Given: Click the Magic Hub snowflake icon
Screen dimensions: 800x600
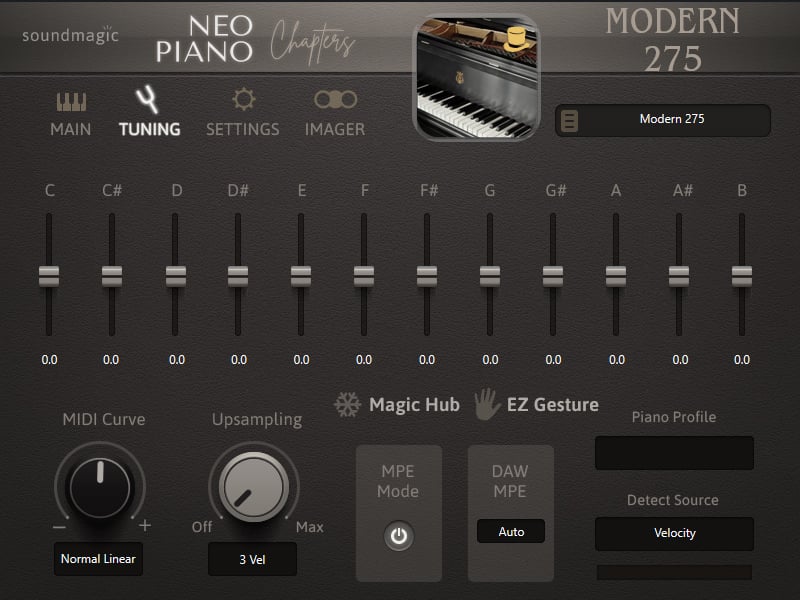Looking at the screenshot, I should [x=347, y=405].
